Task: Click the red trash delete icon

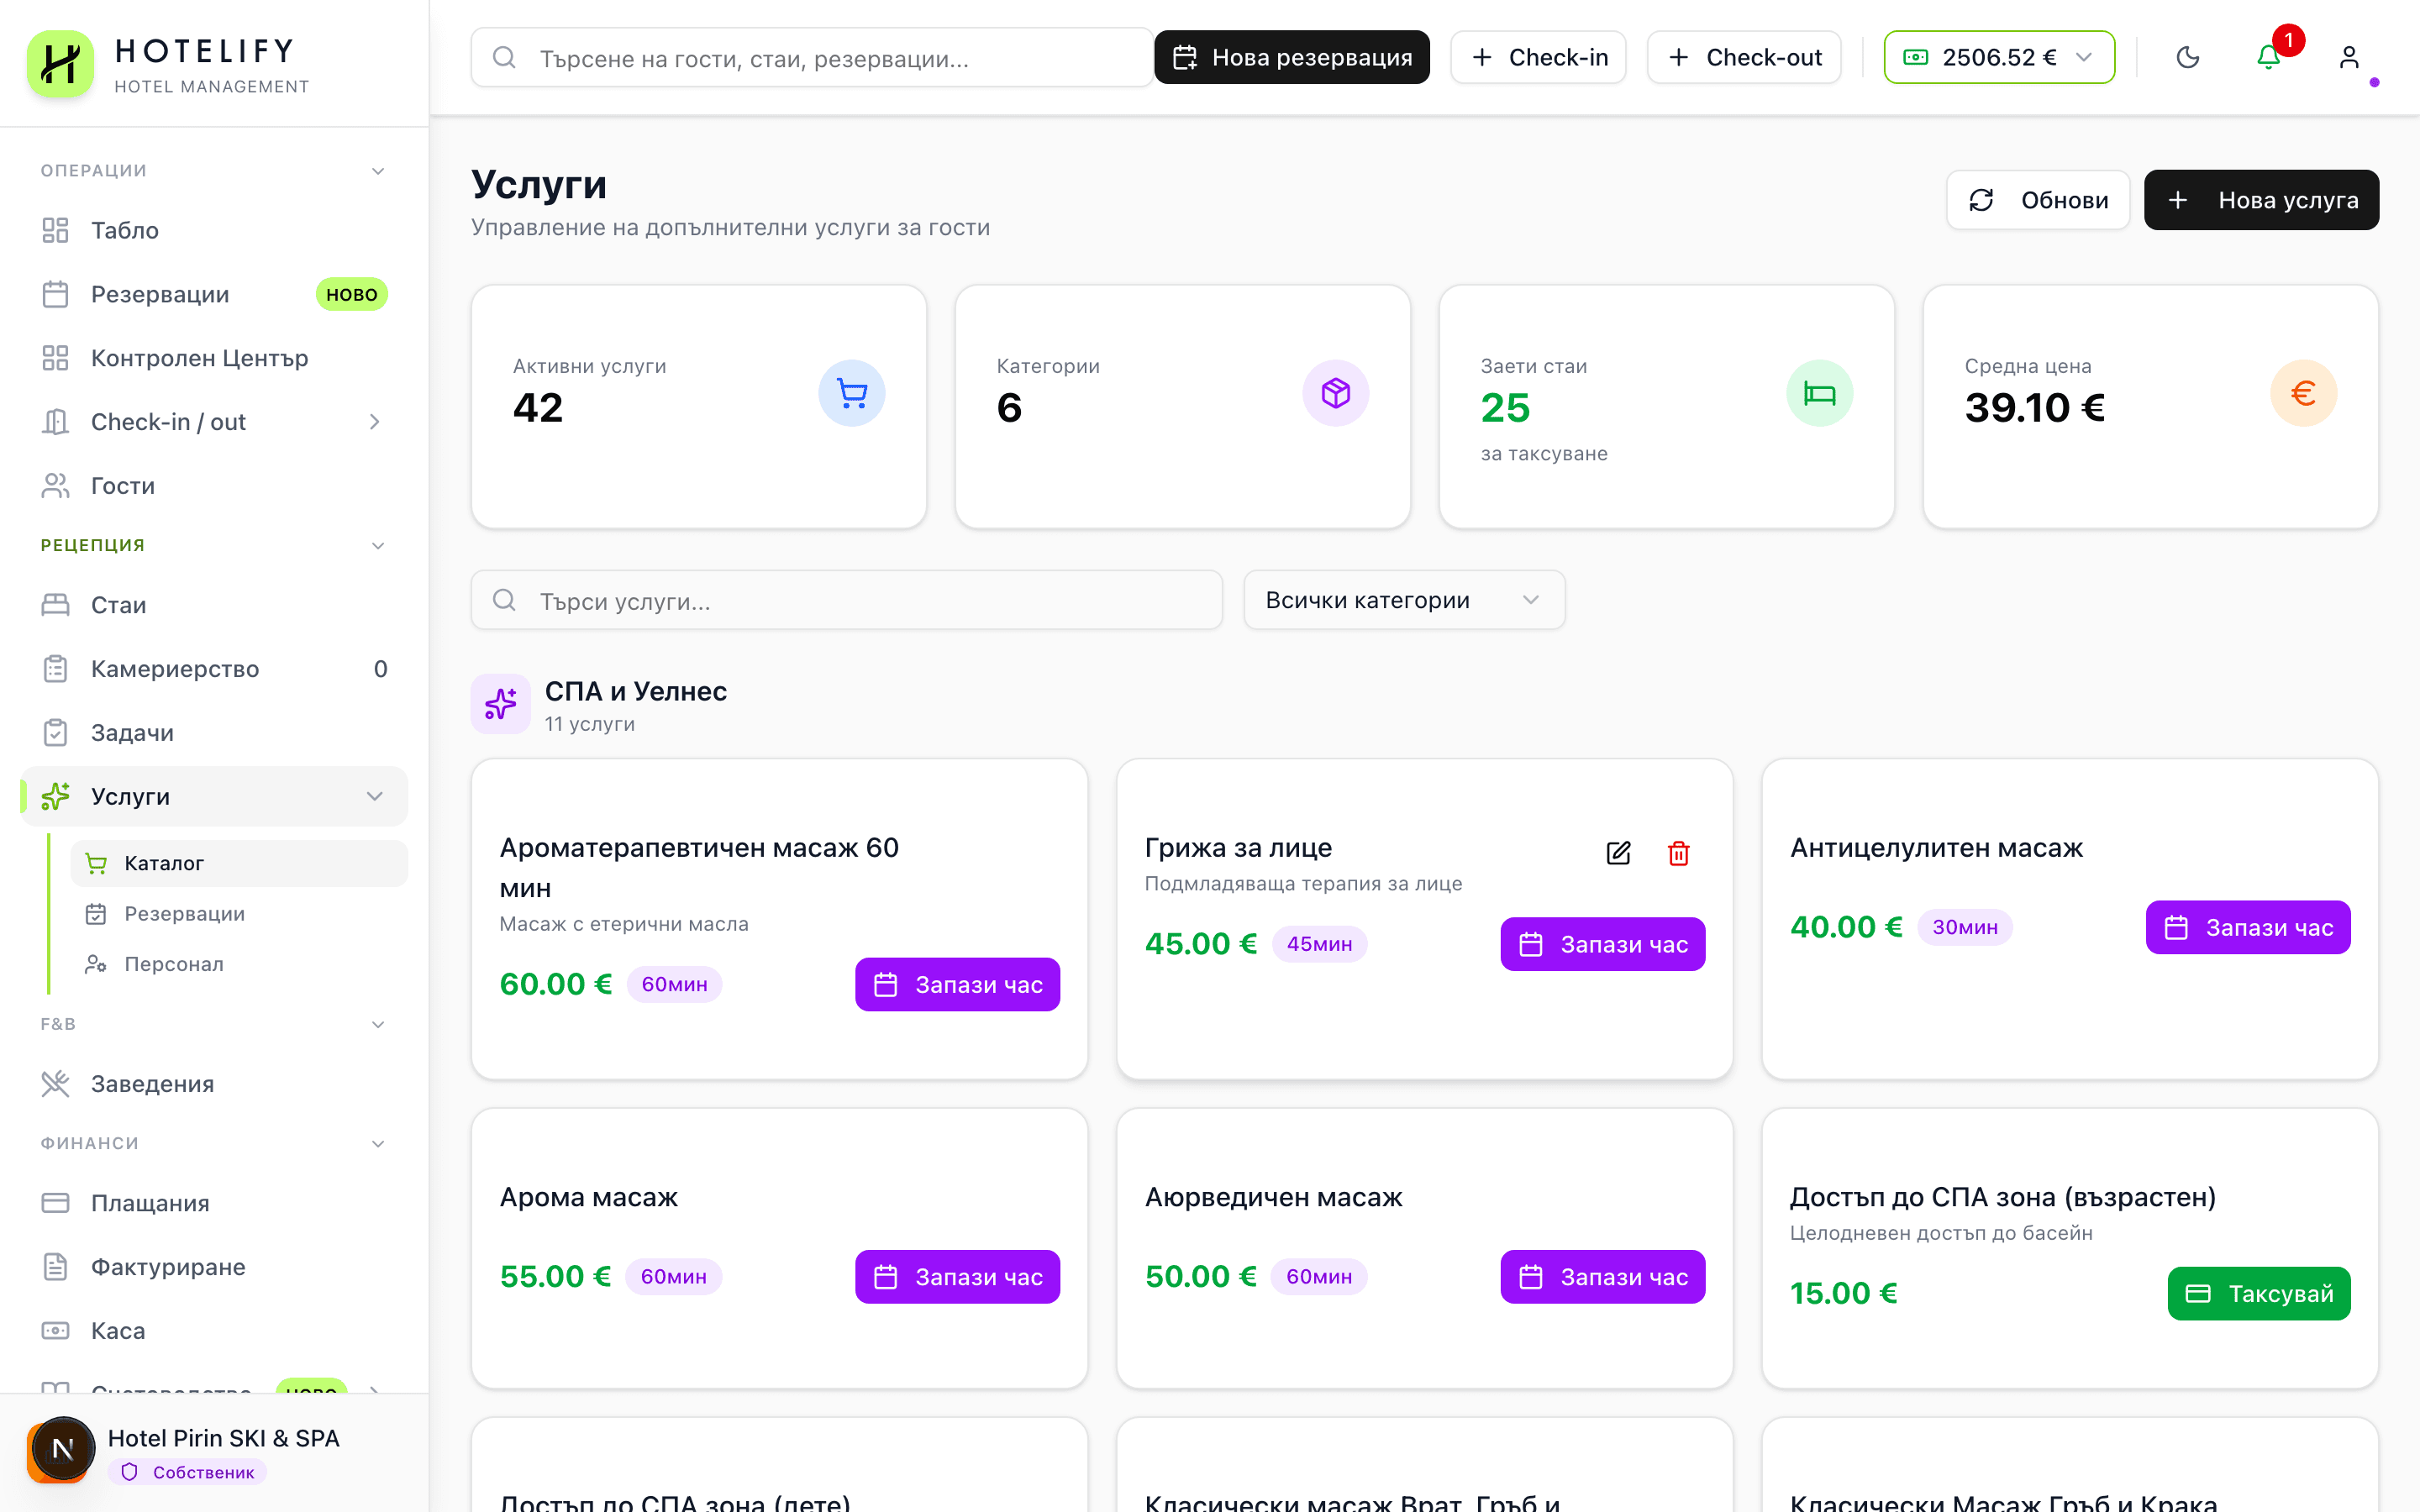Action: 1678,853
